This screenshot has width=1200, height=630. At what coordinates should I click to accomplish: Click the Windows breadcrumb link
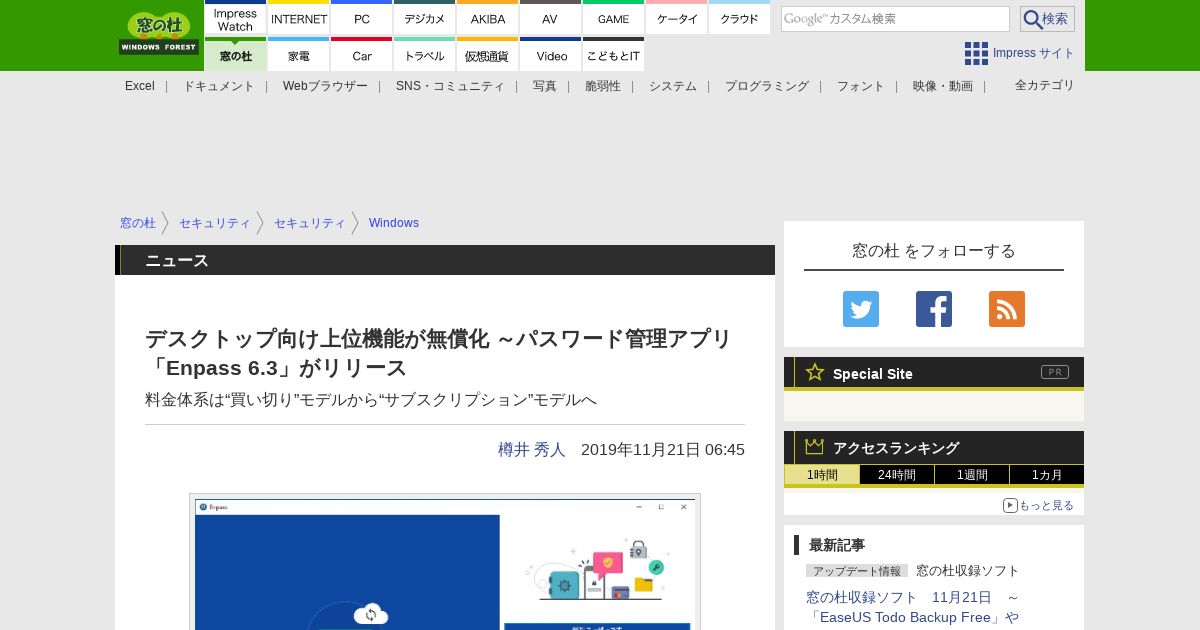point(394,223)
